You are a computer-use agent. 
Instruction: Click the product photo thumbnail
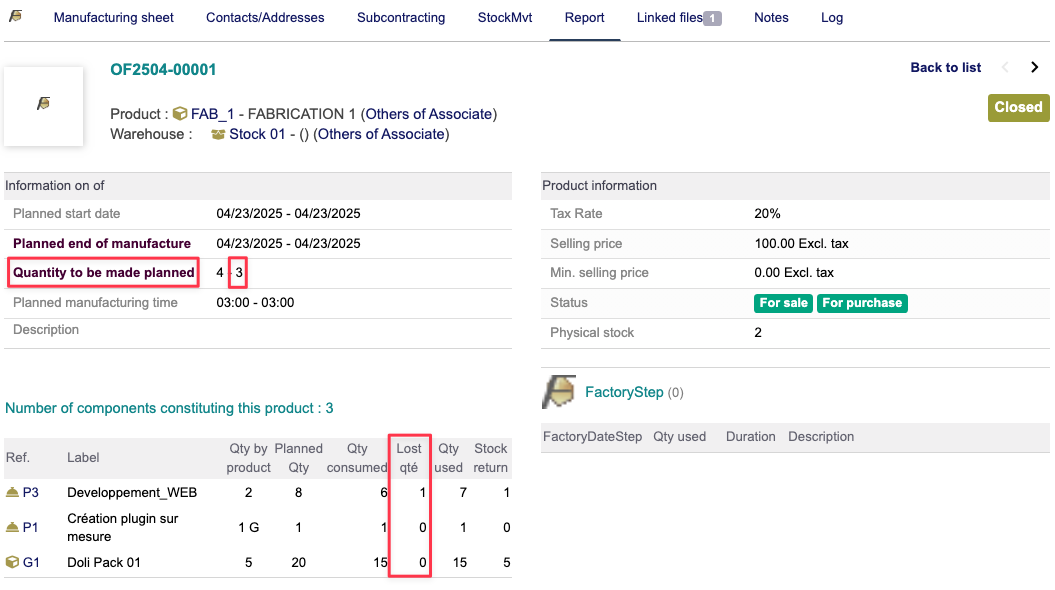pyautogui.click(x=43, y=106)
